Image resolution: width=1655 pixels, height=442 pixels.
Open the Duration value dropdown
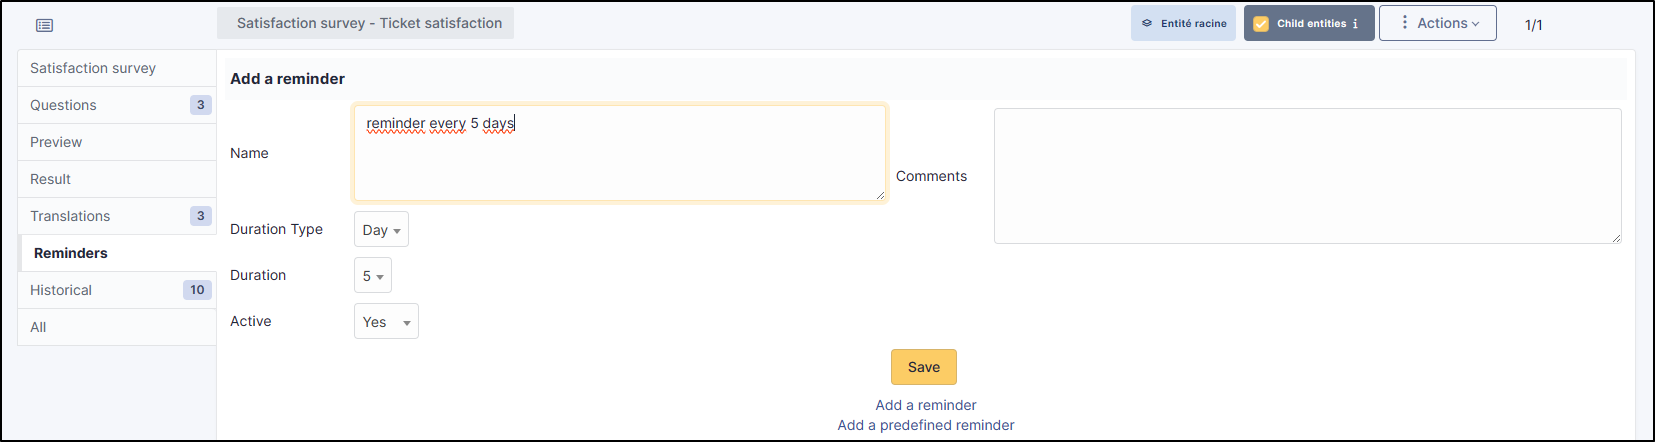point(373,276)
